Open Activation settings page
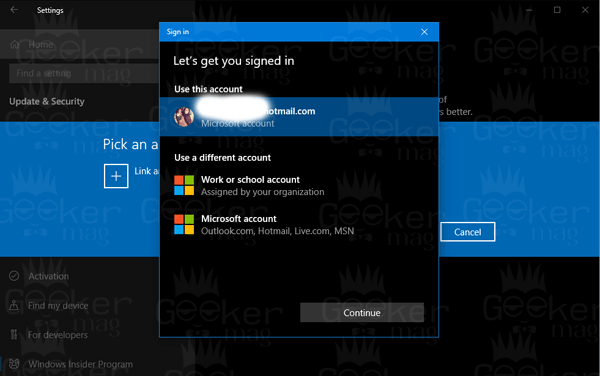This screenshot has height=376, width=600. pyautogui.click(x=48, y=276)
